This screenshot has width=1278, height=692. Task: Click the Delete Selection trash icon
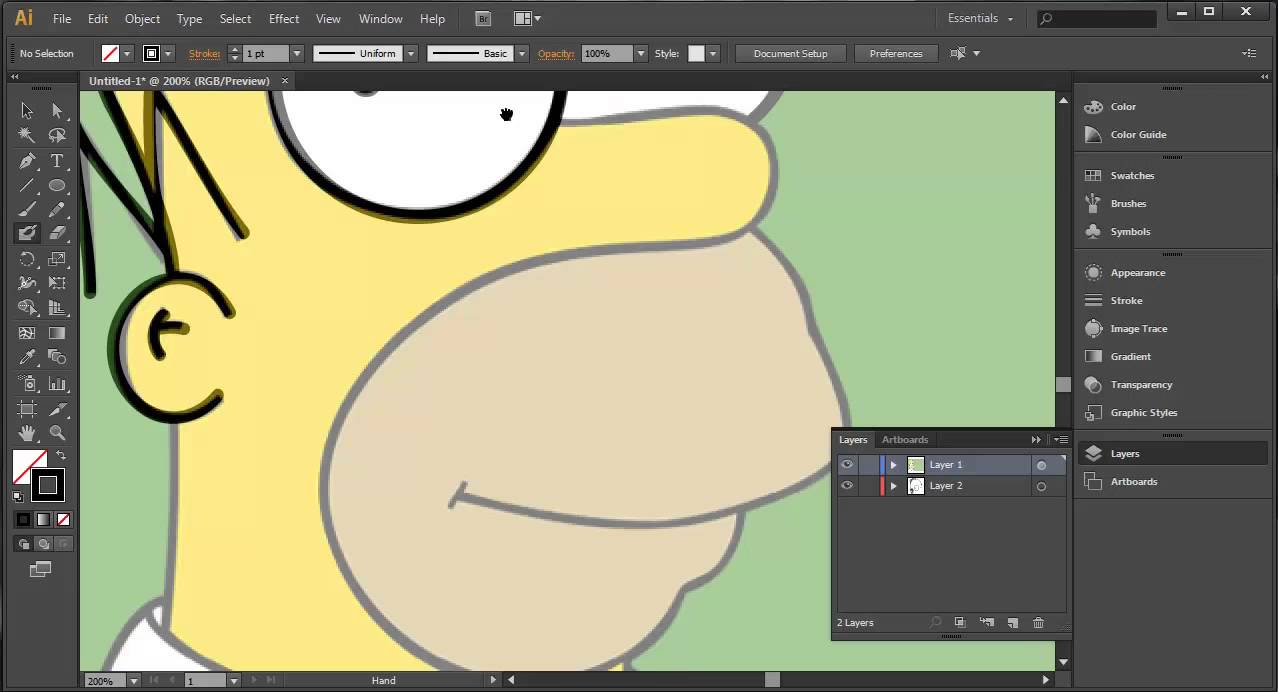click(1038, 623)
